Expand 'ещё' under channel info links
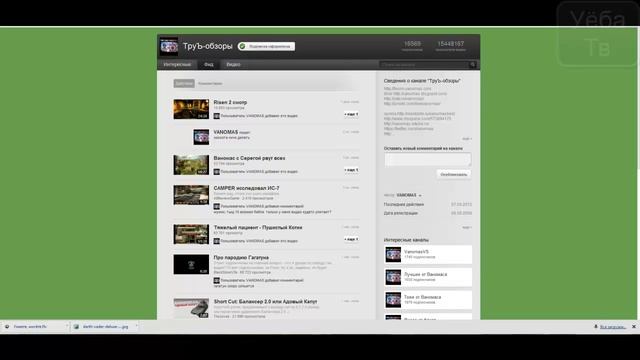Image resolution: width=640 pixels, height=360 pixels. click(467, 139)
